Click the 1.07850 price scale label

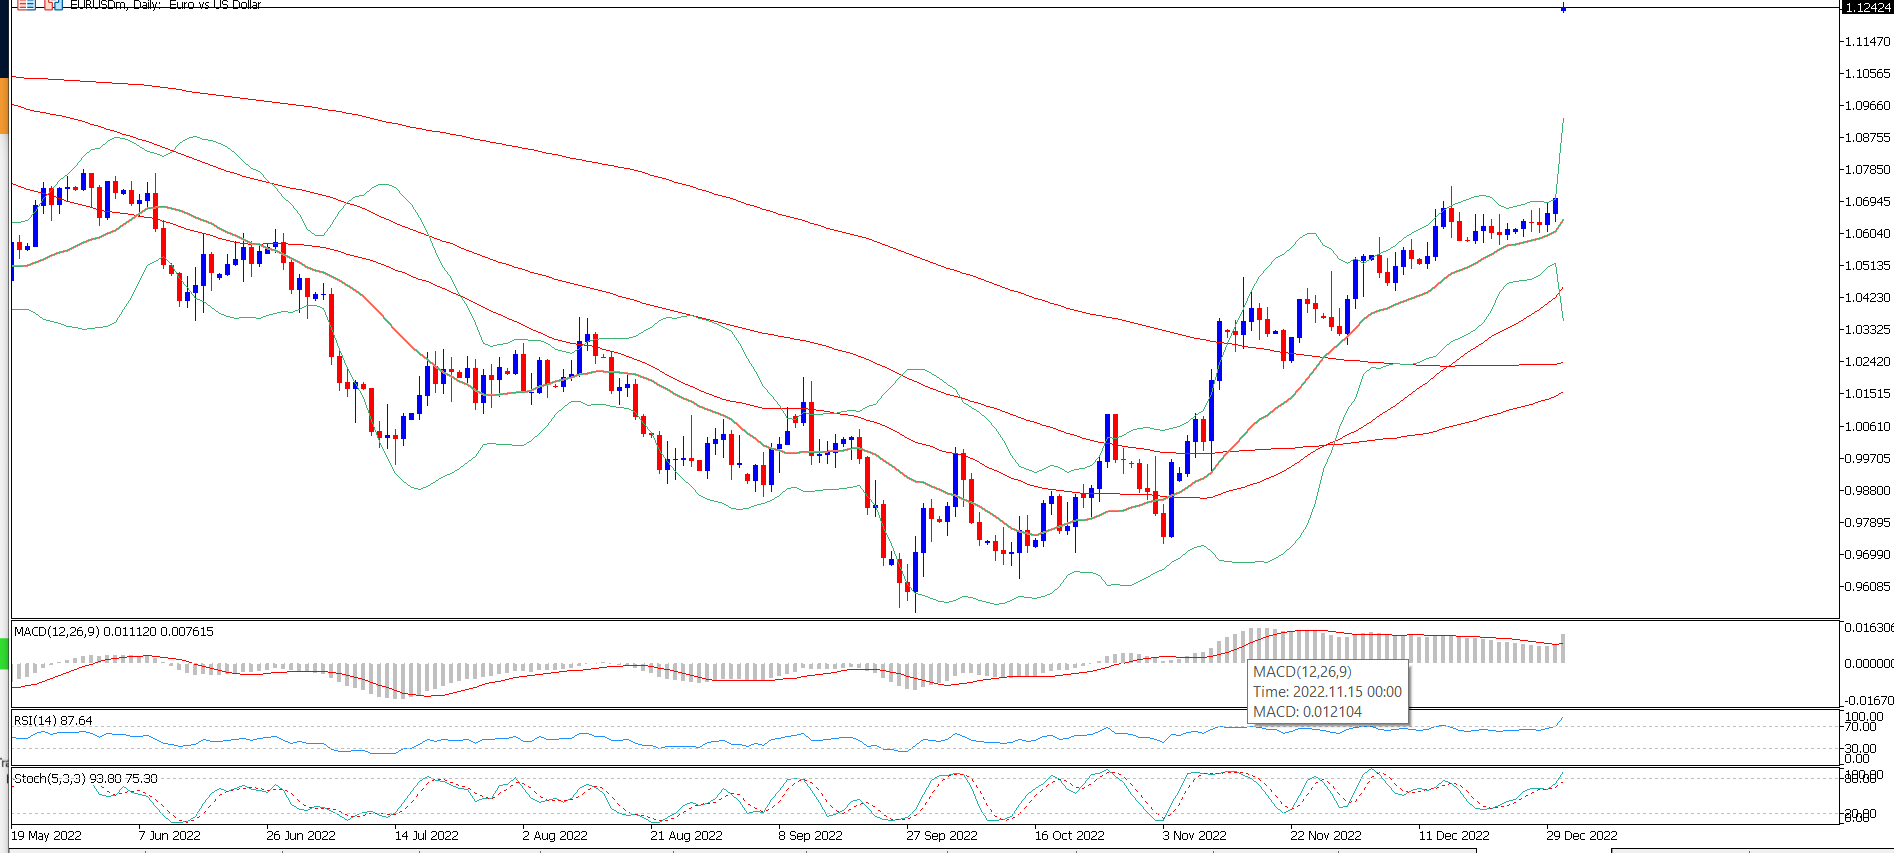point(1867,170)
